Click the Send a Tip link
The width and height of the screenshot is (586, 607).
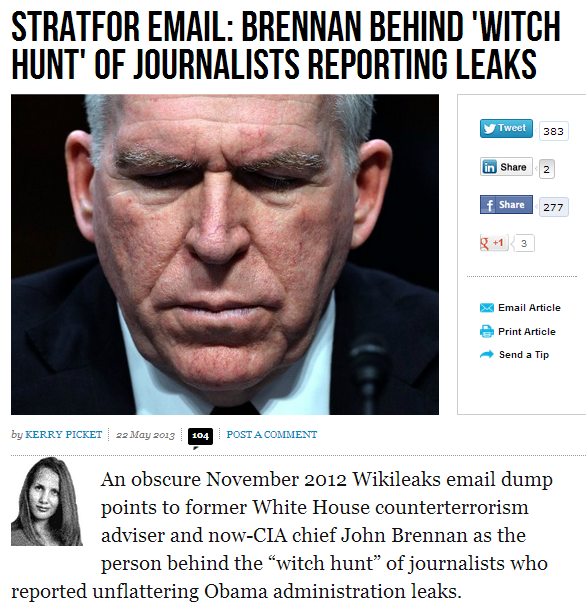[524, 355]
